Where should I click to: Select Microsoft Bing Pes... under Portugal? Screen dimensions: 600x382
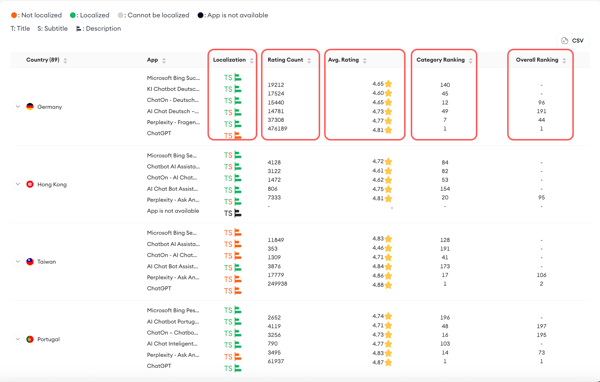coord(173,310)
